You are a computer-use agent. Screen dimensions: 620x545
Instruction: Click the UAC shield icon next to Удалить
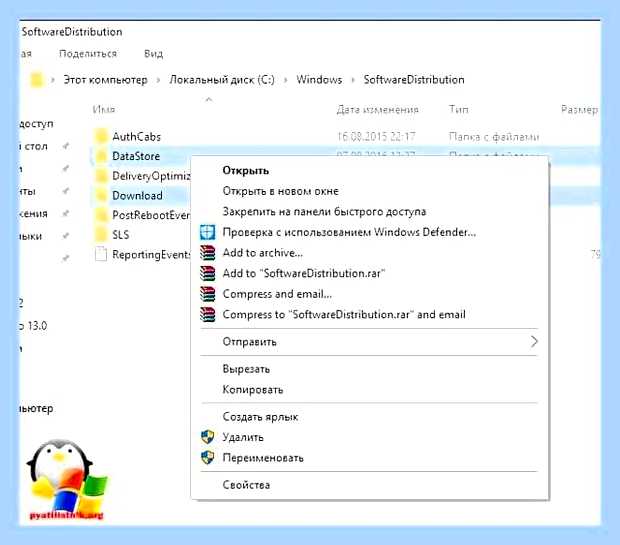click(208, 437)
